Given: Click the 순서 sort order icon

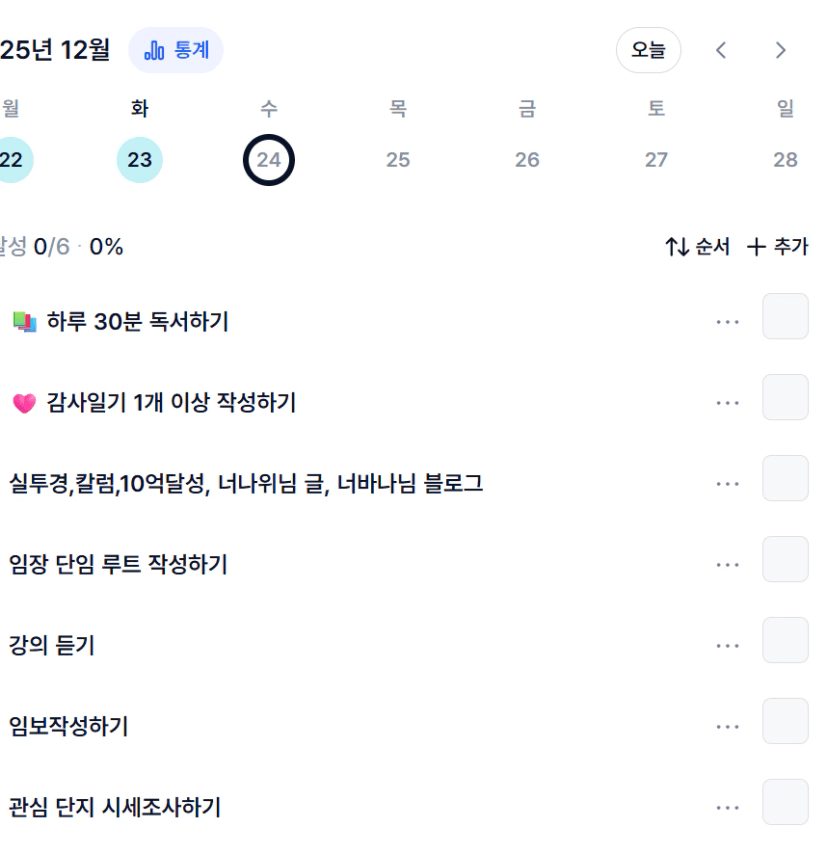Looking at the screenshot, I should click(x=677, y=246).
